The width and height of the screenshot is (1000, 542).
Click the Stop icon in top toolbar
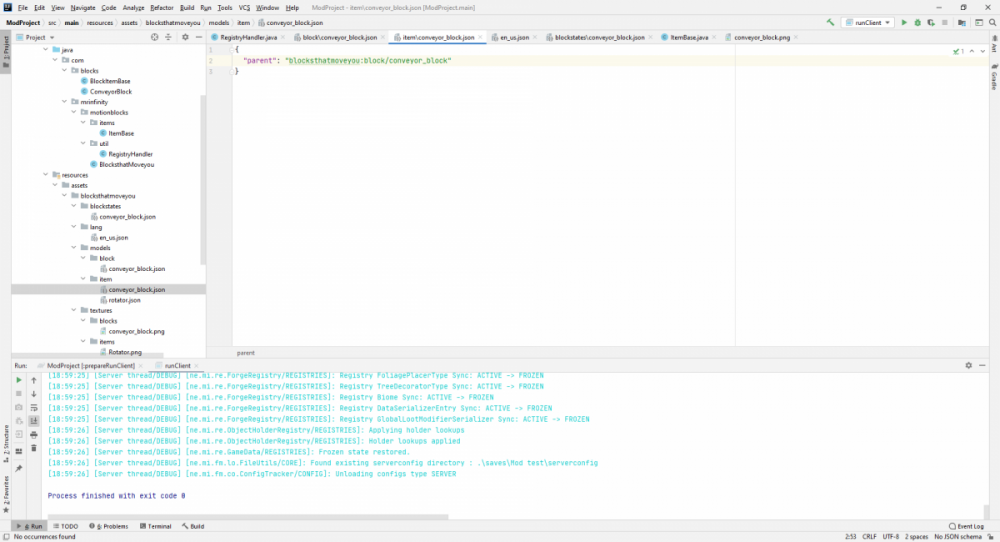(x=945, y=22)
